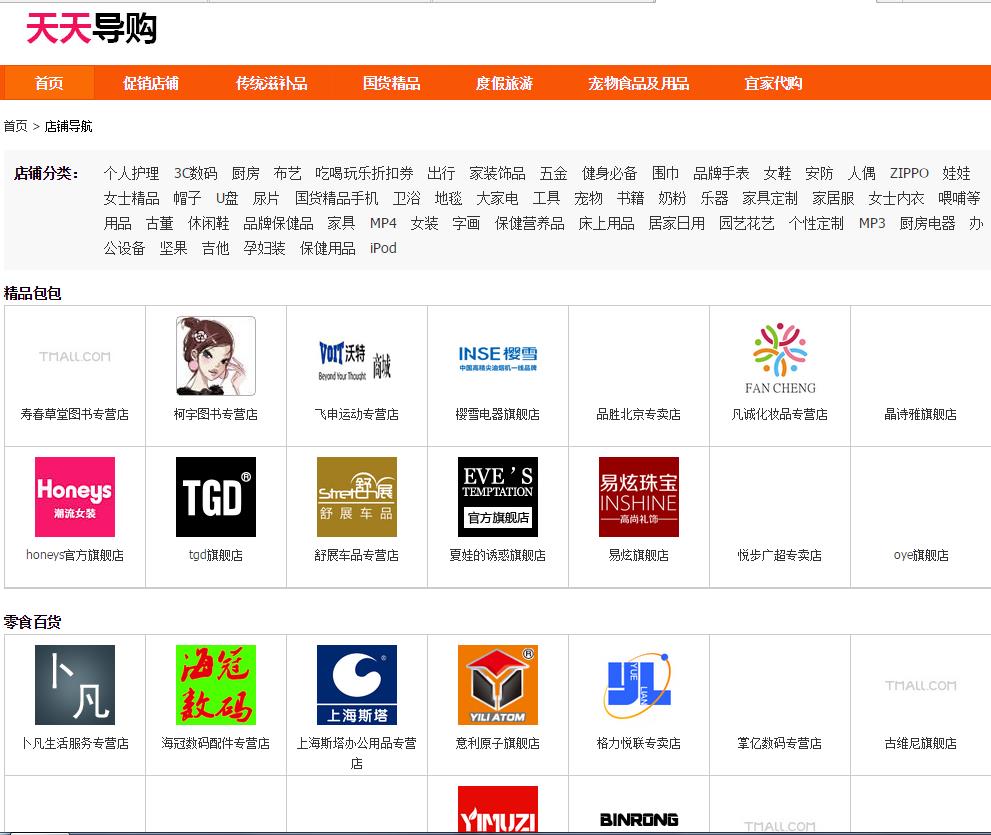Click the 保健营养品 category link
This screenshot has width=991, height=835.
529,223
